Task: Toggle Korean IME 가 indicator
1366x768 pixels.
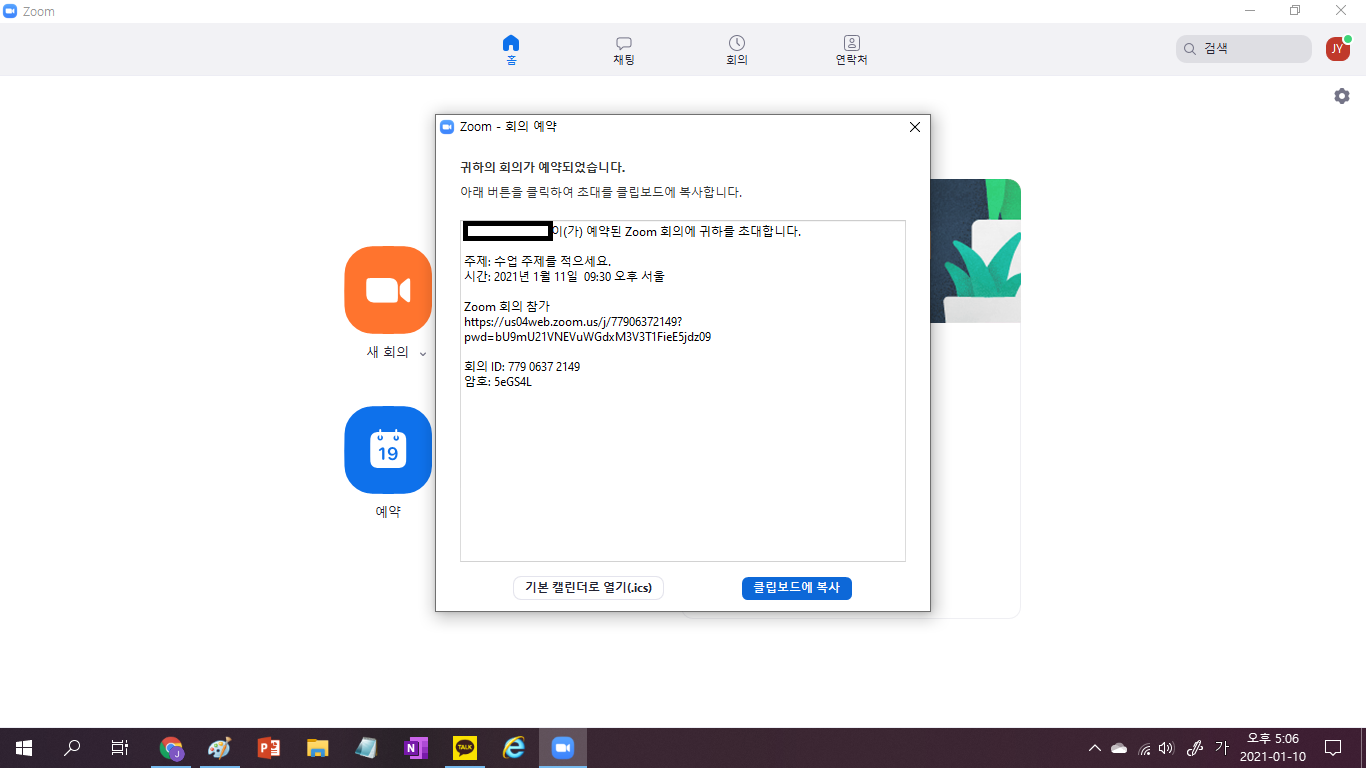Action: tap(1221, 747)
